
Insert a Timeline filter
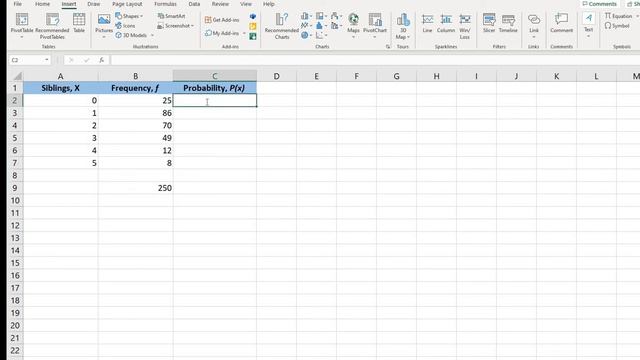click(508, 23)
